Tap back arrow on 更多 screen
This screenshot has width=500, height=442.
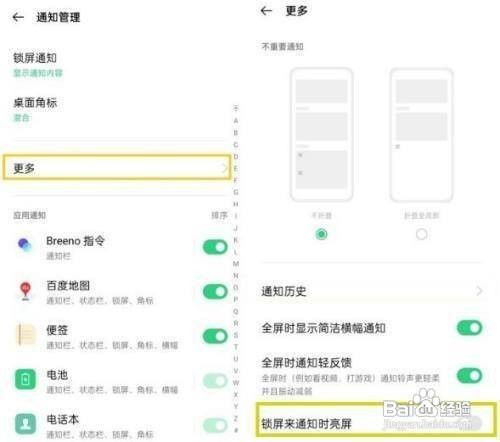[266, 11]
